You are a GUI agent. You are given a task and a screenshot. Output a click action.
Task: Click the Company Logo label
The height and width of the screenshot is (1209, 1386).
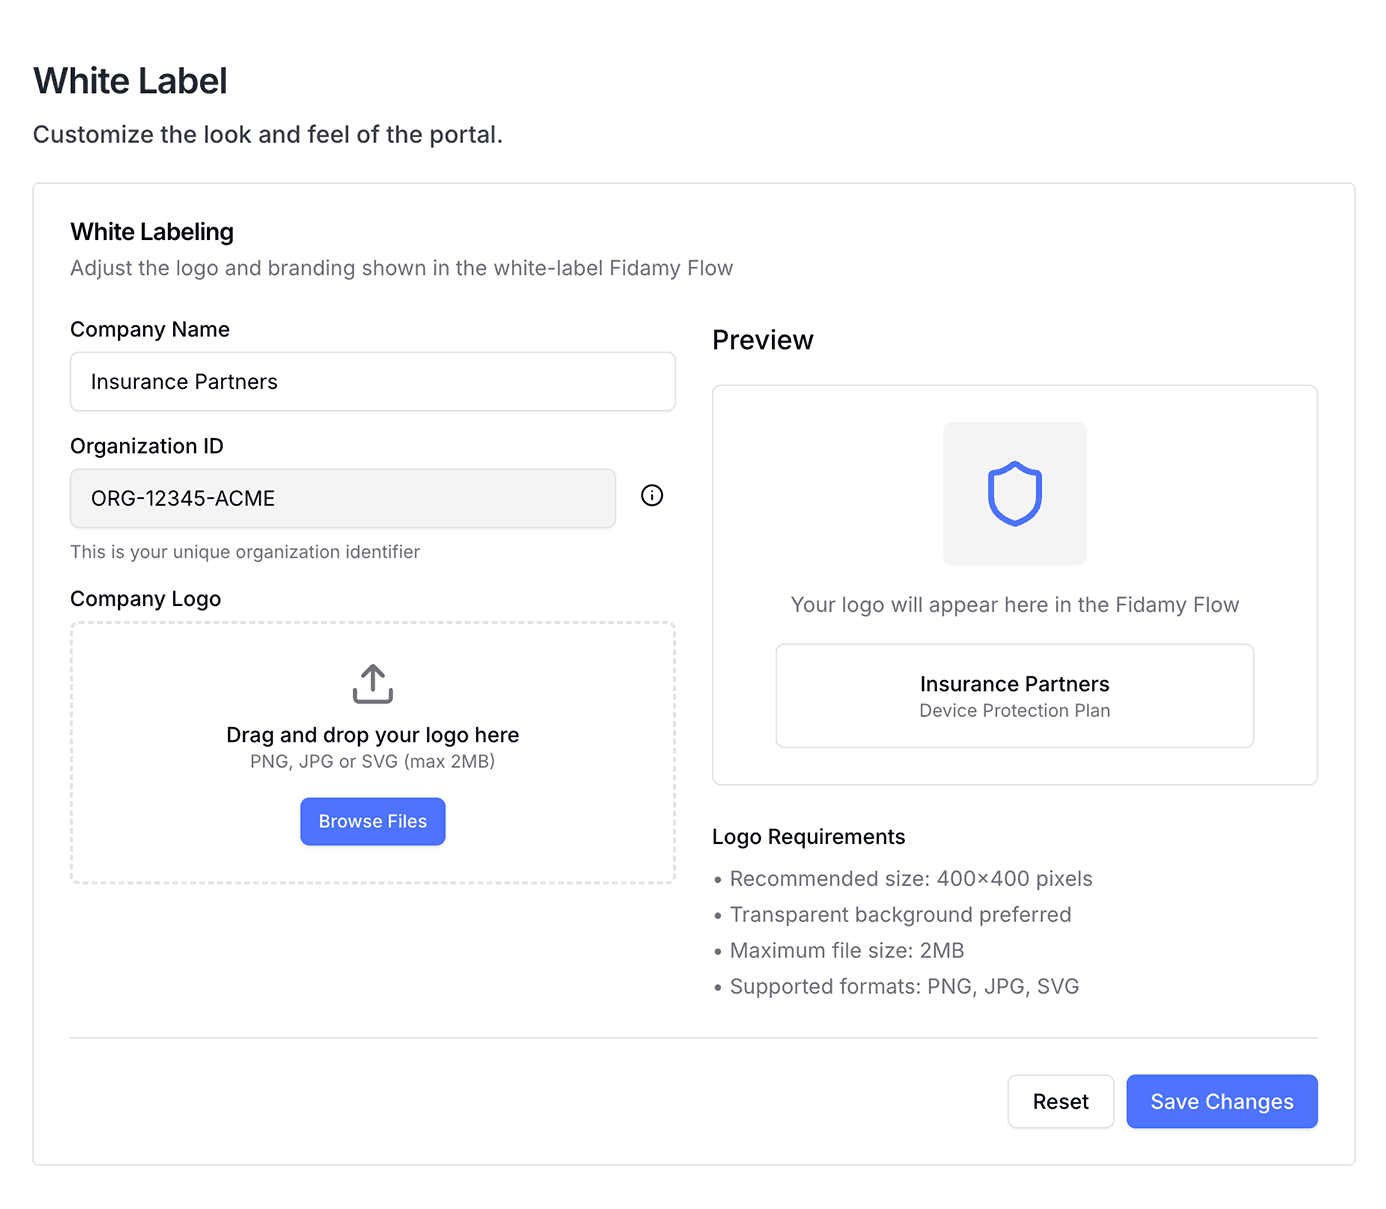point(146,599)
